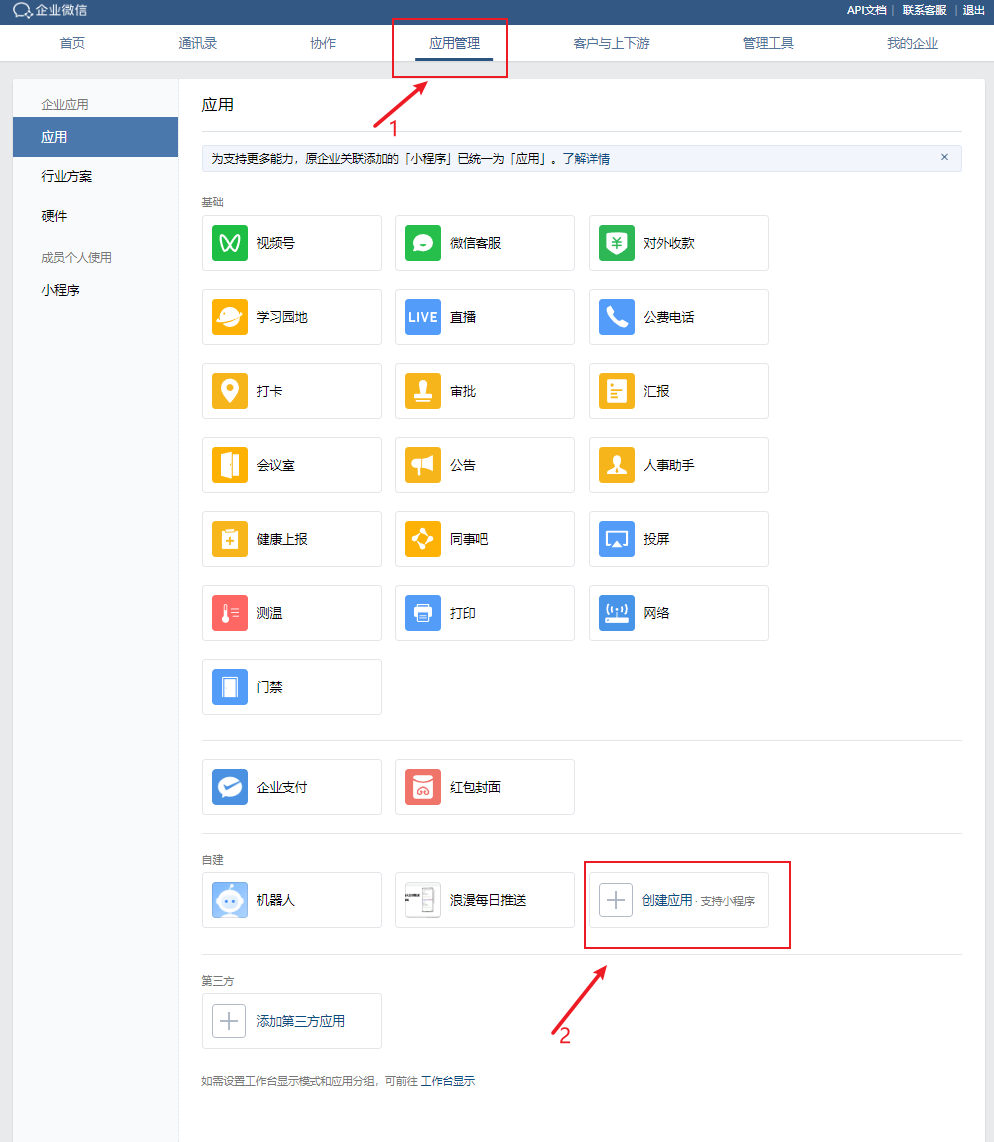Click the 企业支付 label text
Image resolution: width=994 pixels, height=1142 pixels.
pos(282,787)
